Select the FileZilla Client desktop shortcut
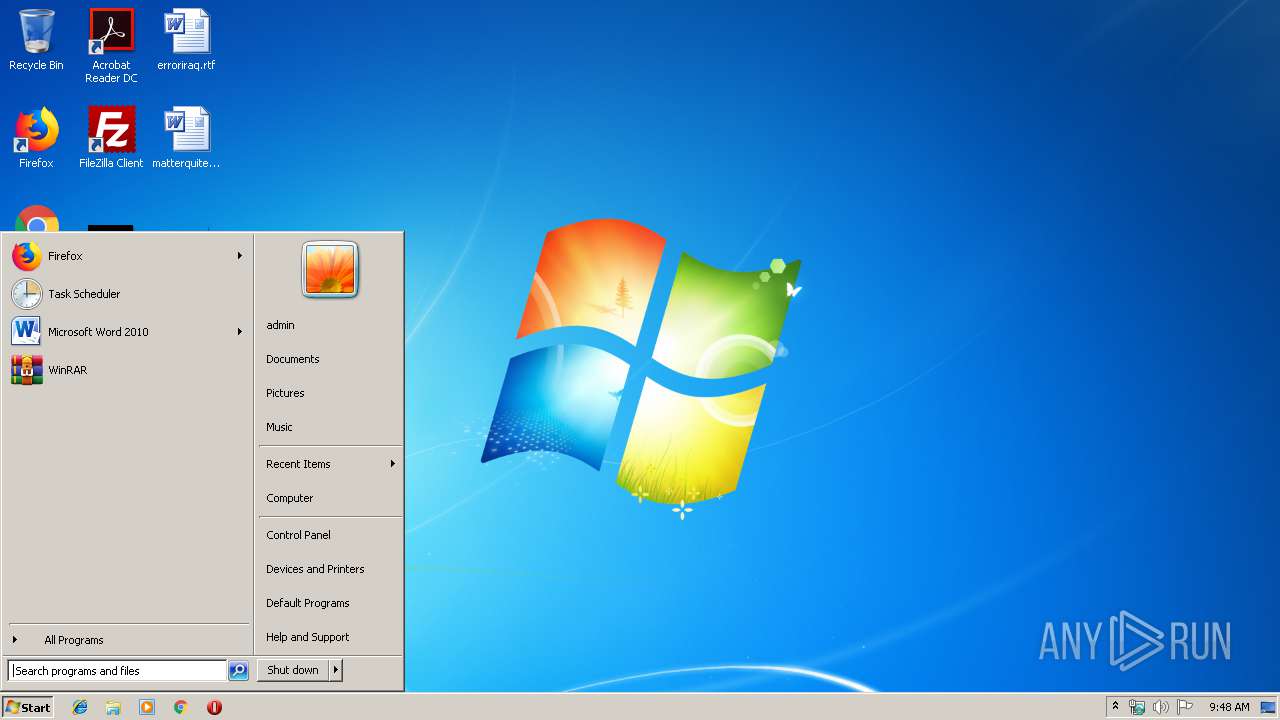The width and height of the screenshot is (1280, 720). click(x=111, y=138)
